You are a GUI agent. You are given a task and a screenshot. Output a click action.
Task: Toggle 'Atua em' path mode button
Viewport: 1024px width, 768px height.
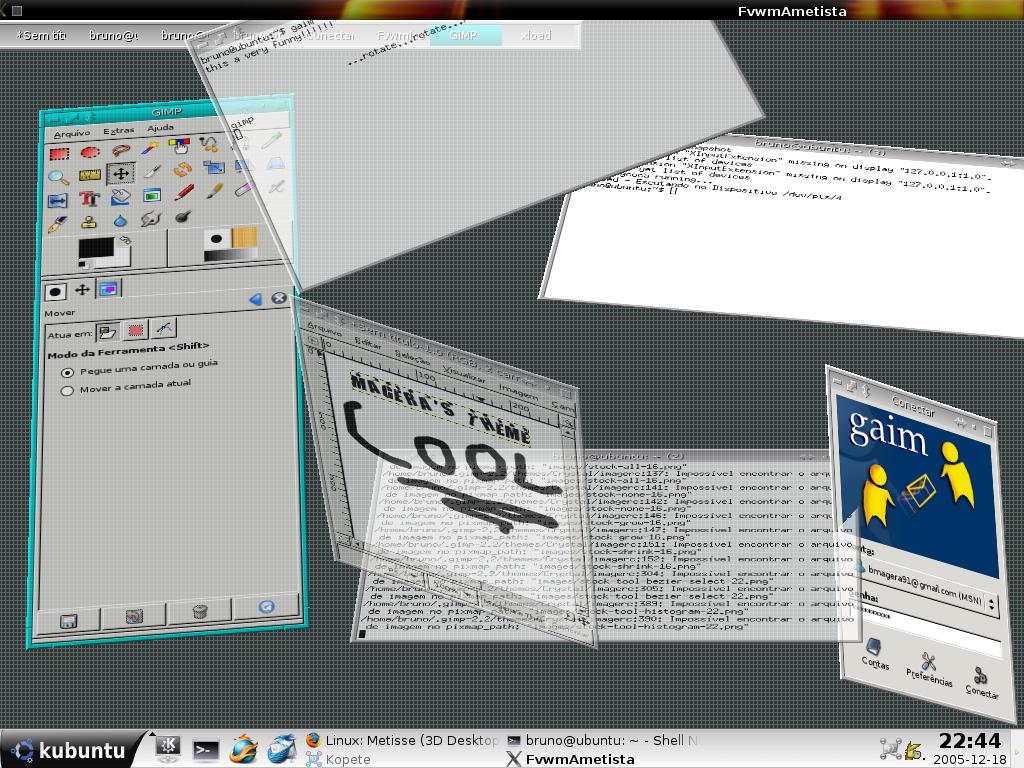[x=163, y=328]
